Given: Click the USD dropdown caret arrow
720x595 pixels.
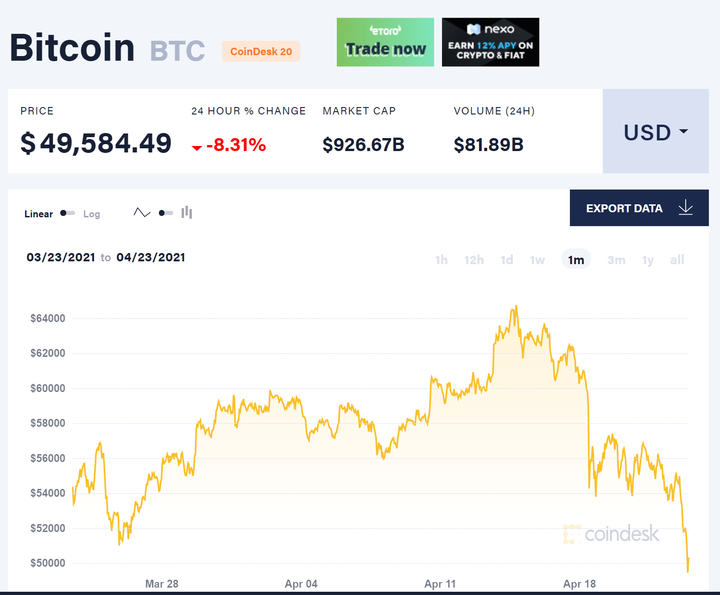Looking at the screenshot, I should [x=684, y=131].
